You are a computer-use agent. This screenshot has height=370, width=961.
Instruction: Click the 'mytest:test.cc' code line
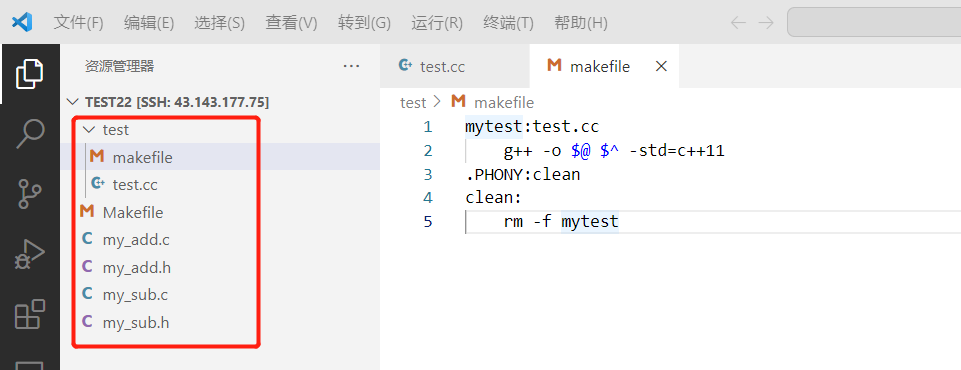532,127
